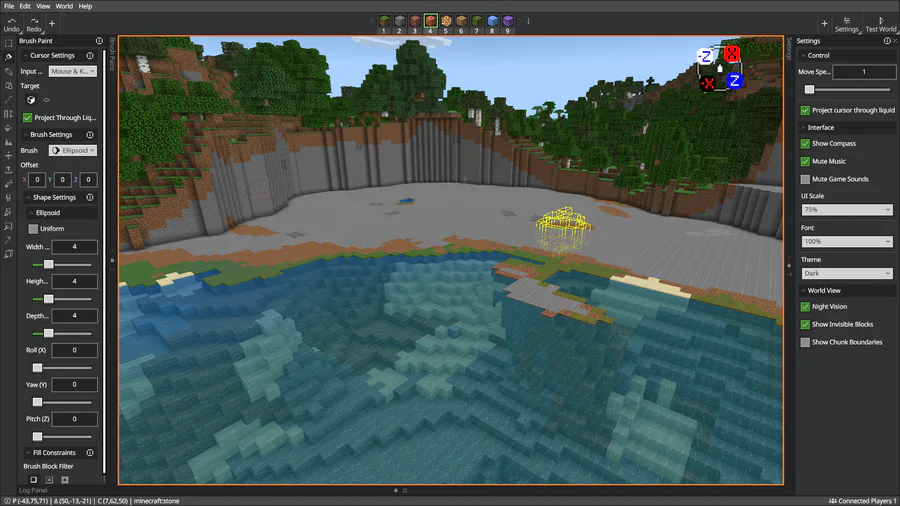Open the View menu
The height and width of the screenshot is (506, 900).
43,6
